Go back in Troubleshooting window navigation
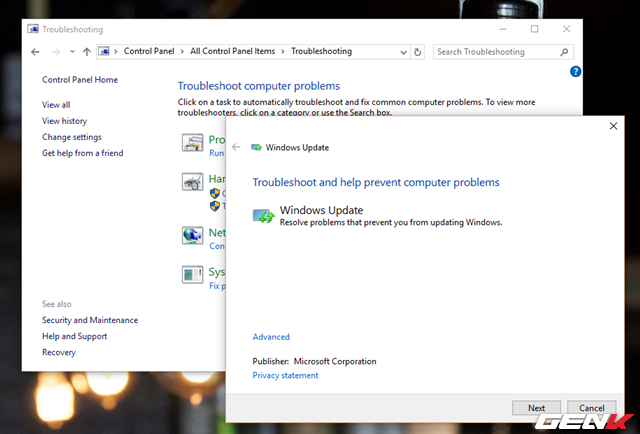This screenshot has width=640, height=434. [x=36, y=52]
